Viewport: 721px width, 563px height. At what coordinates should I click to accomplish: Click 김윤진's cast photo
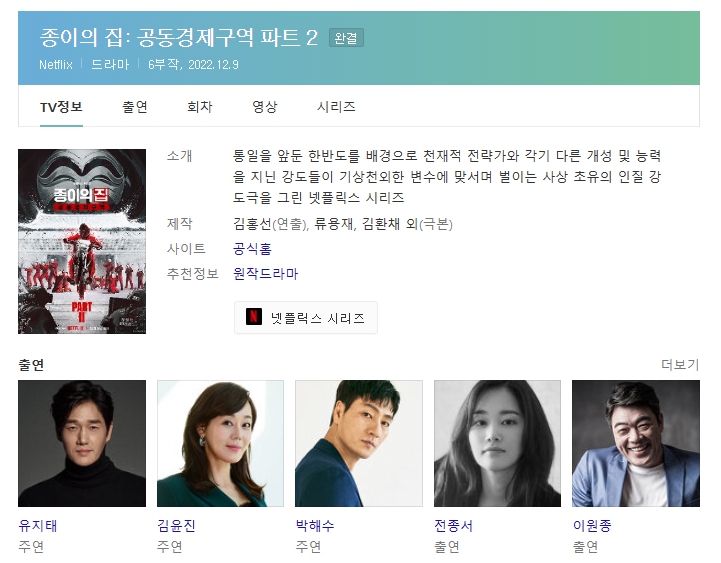220,443
